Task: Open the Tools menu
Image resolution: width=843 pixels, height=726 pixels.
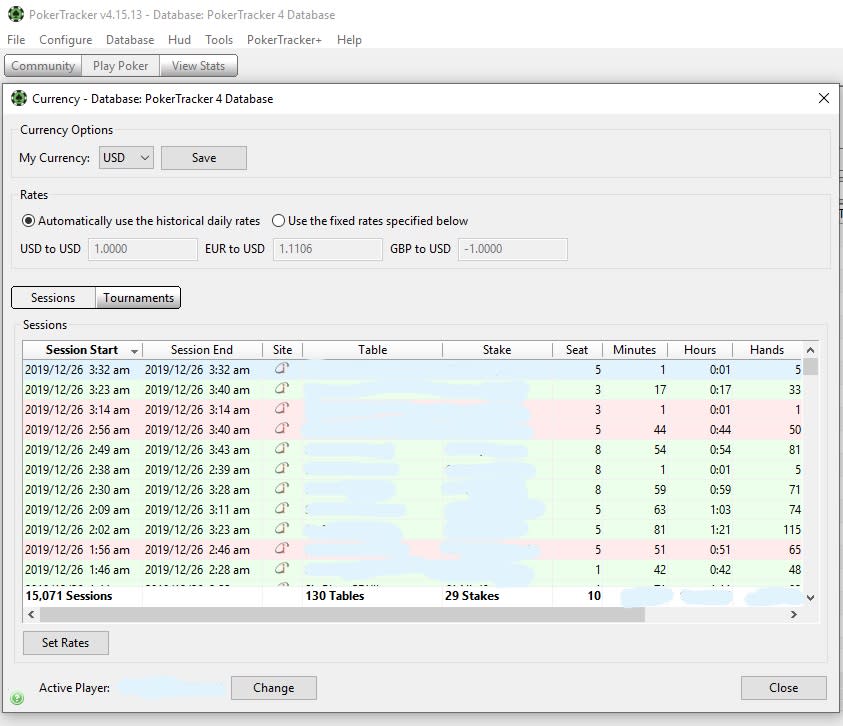Action: click(x=219, y=40)
